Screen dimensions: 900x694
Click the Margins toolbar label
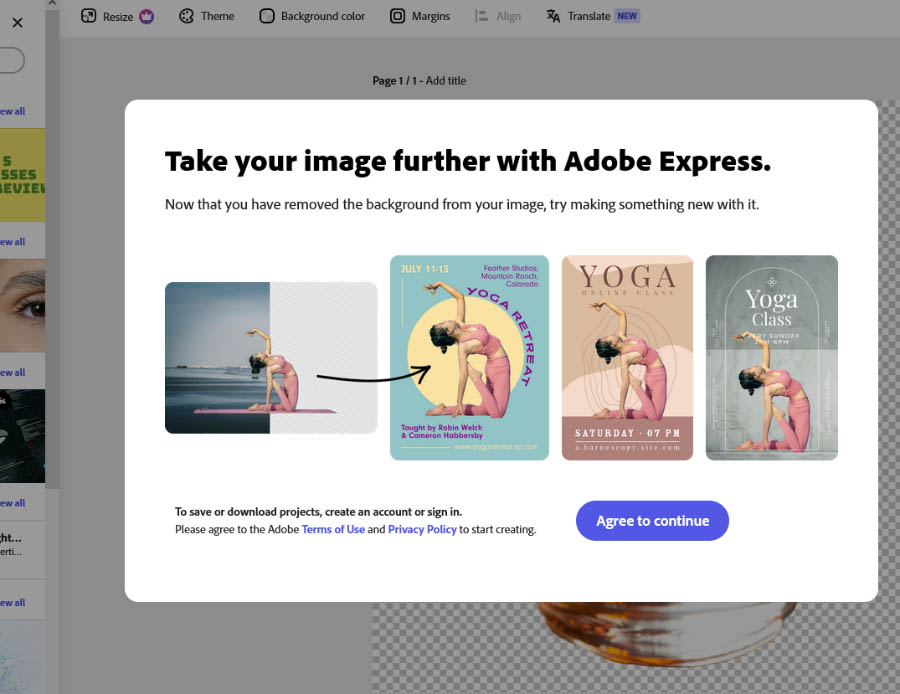pyautogui.click(x=430, y=16)
